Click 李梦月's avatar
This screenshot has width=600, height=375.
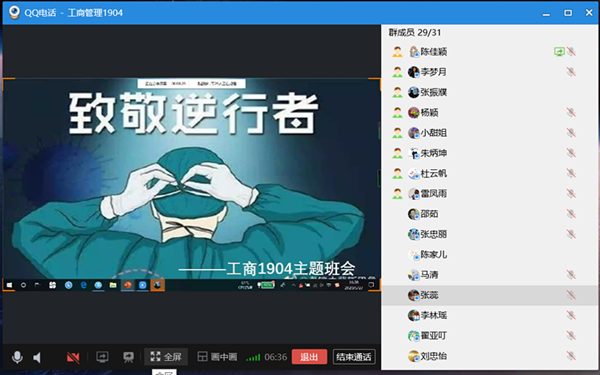pos(413,72)
